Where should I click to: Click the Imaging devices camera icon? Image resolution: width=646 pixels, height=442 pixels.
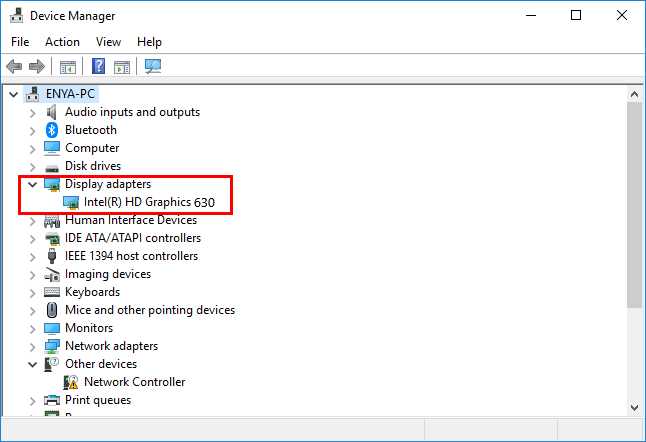pos(52,275)
